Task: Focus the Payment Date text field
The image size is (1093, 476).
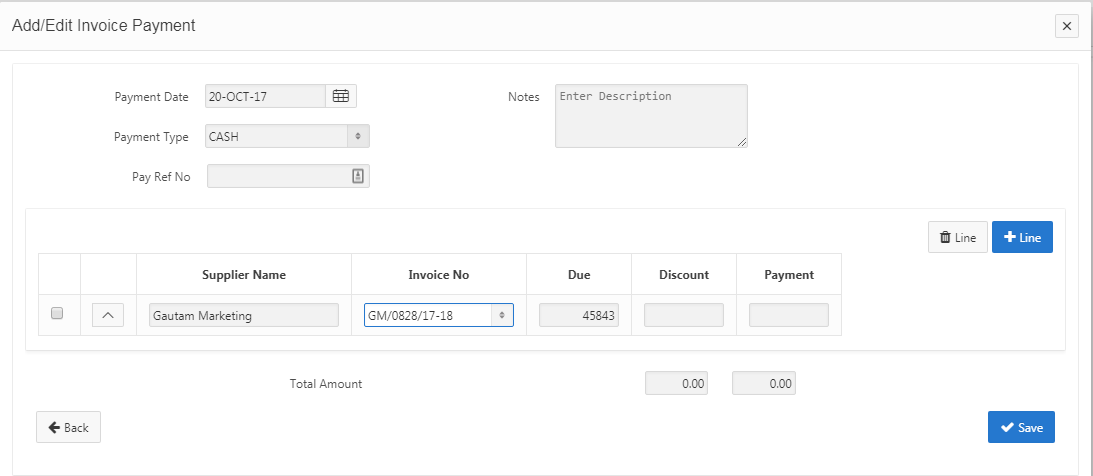Action: coord(265,96)
